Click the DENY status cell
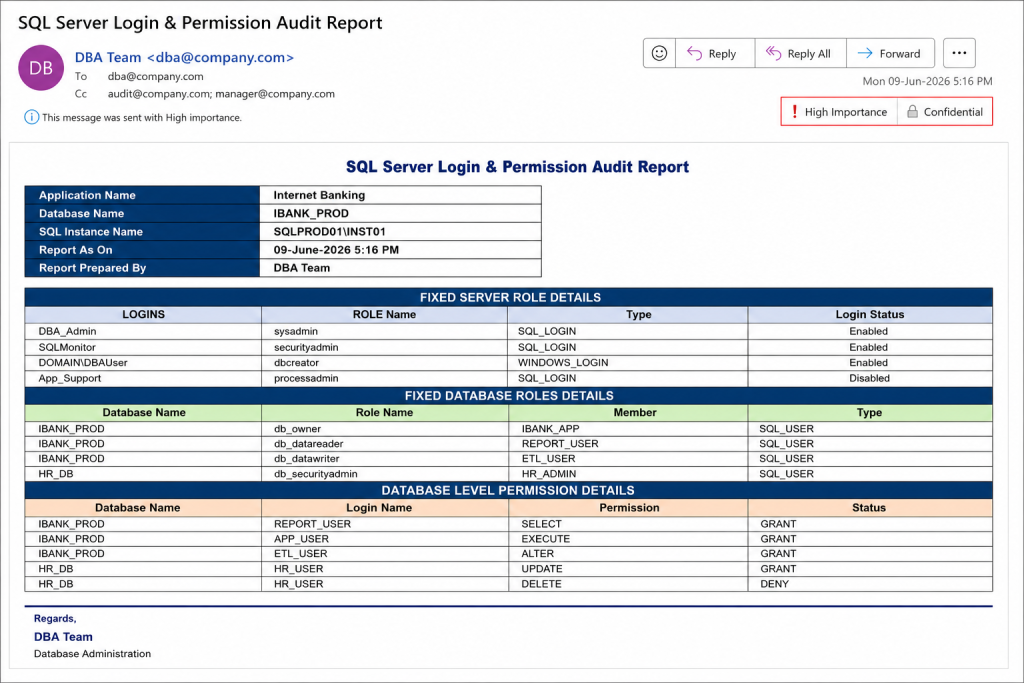 pyautogui.click(x=870, y=584)
